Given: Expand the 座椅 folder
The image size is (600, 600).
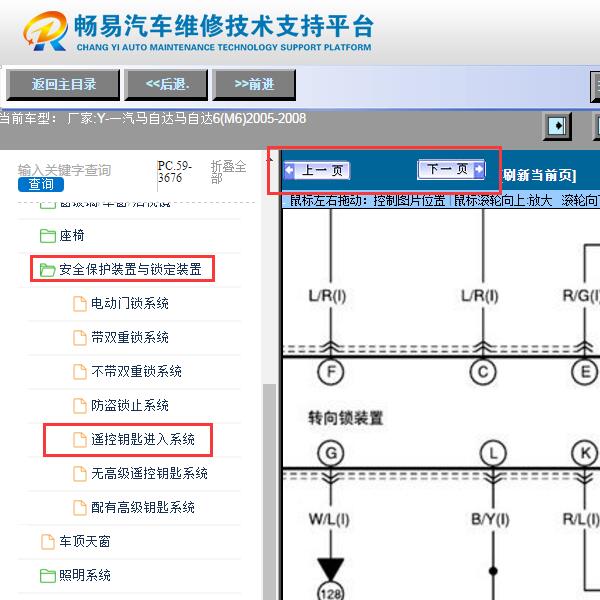Looking at the screenshot, I should point(72,236).
